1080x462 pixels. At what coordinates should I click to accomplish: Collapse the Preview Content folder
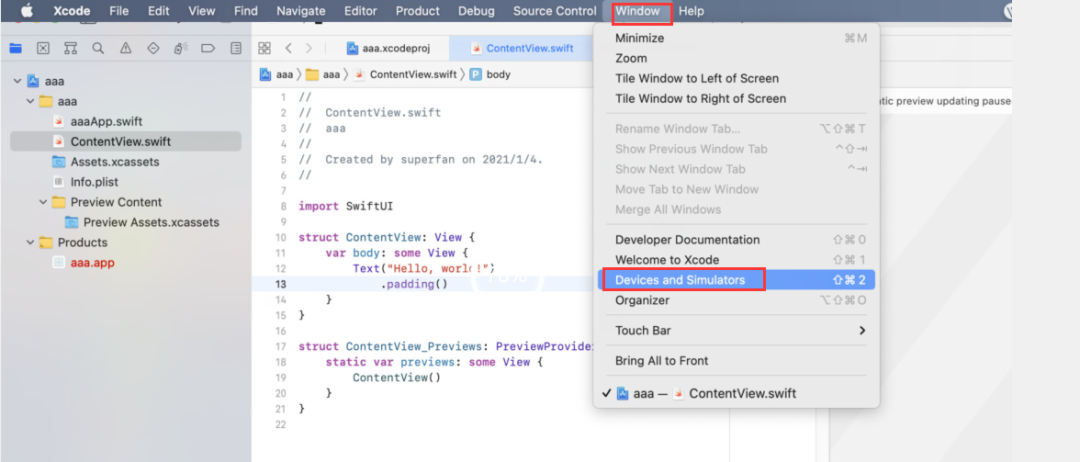click(x=43, y=202)
